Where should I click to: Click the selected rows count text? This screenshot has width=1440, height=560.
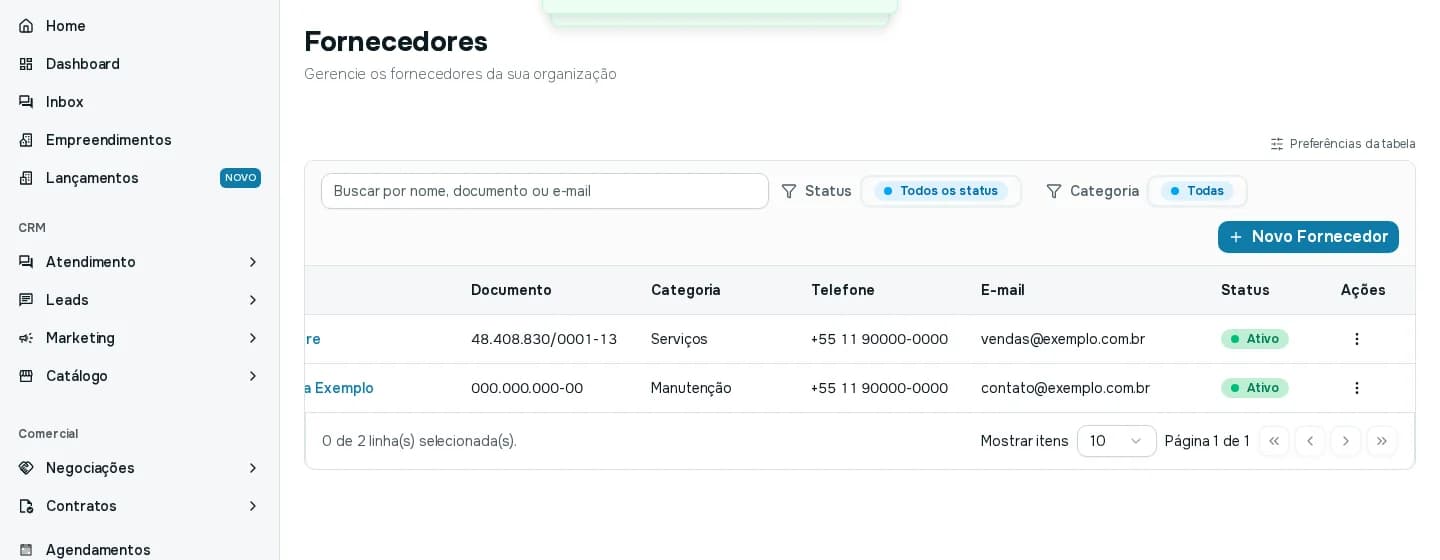(419, 441)
